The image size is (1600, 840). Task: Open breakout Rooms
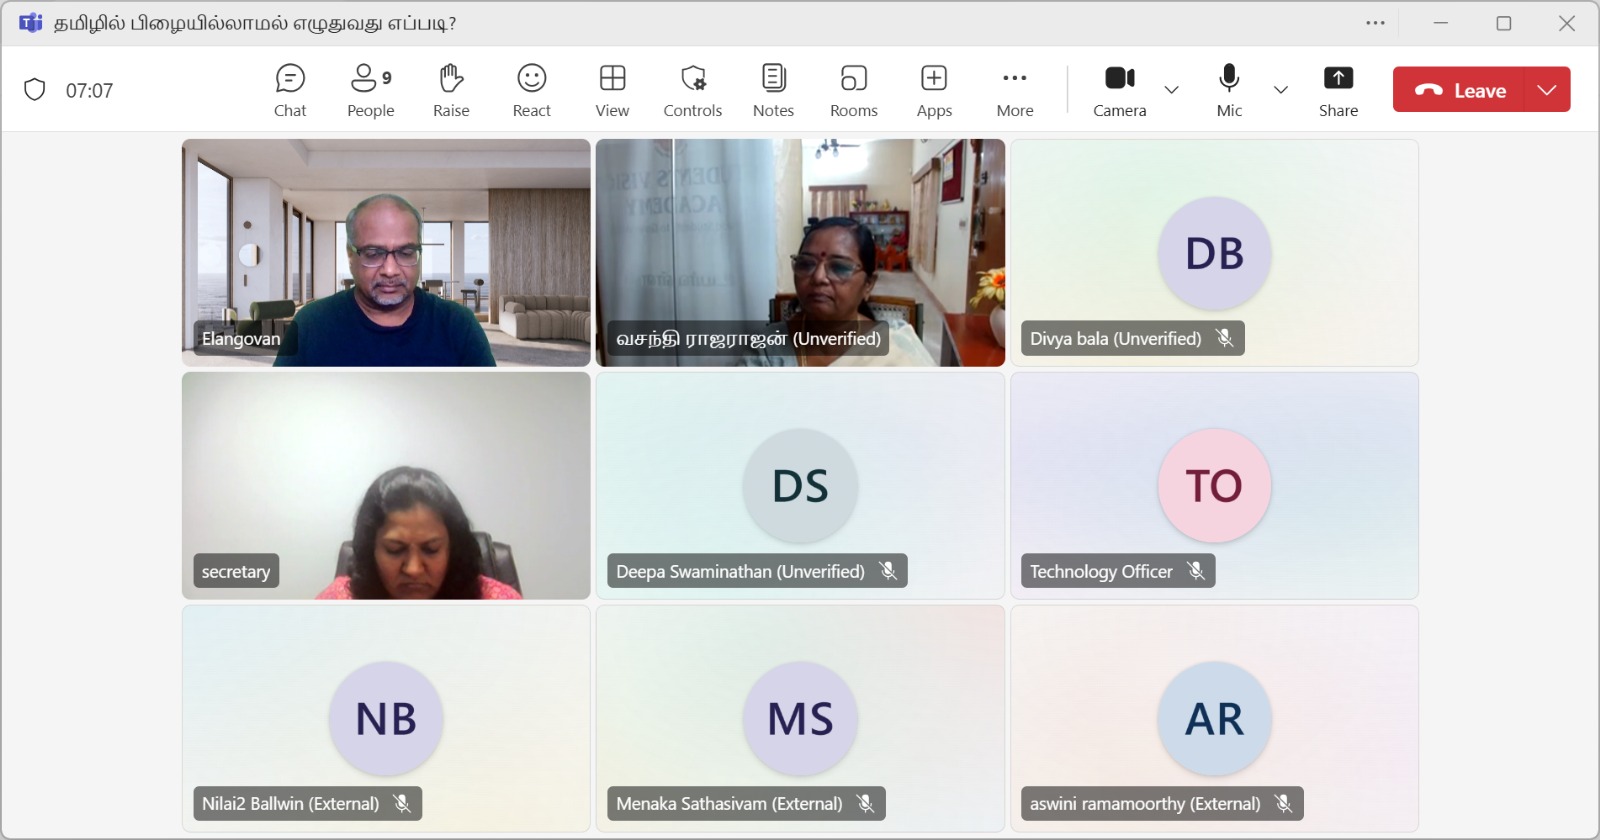[x=853, y=90]
